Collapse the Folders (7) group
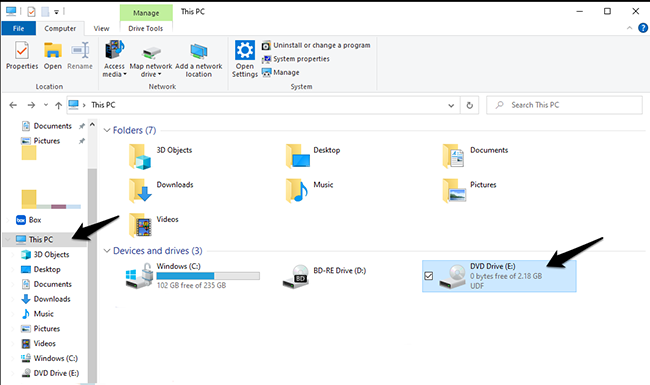This screenshot has width=650, height=385. [107, 131]
